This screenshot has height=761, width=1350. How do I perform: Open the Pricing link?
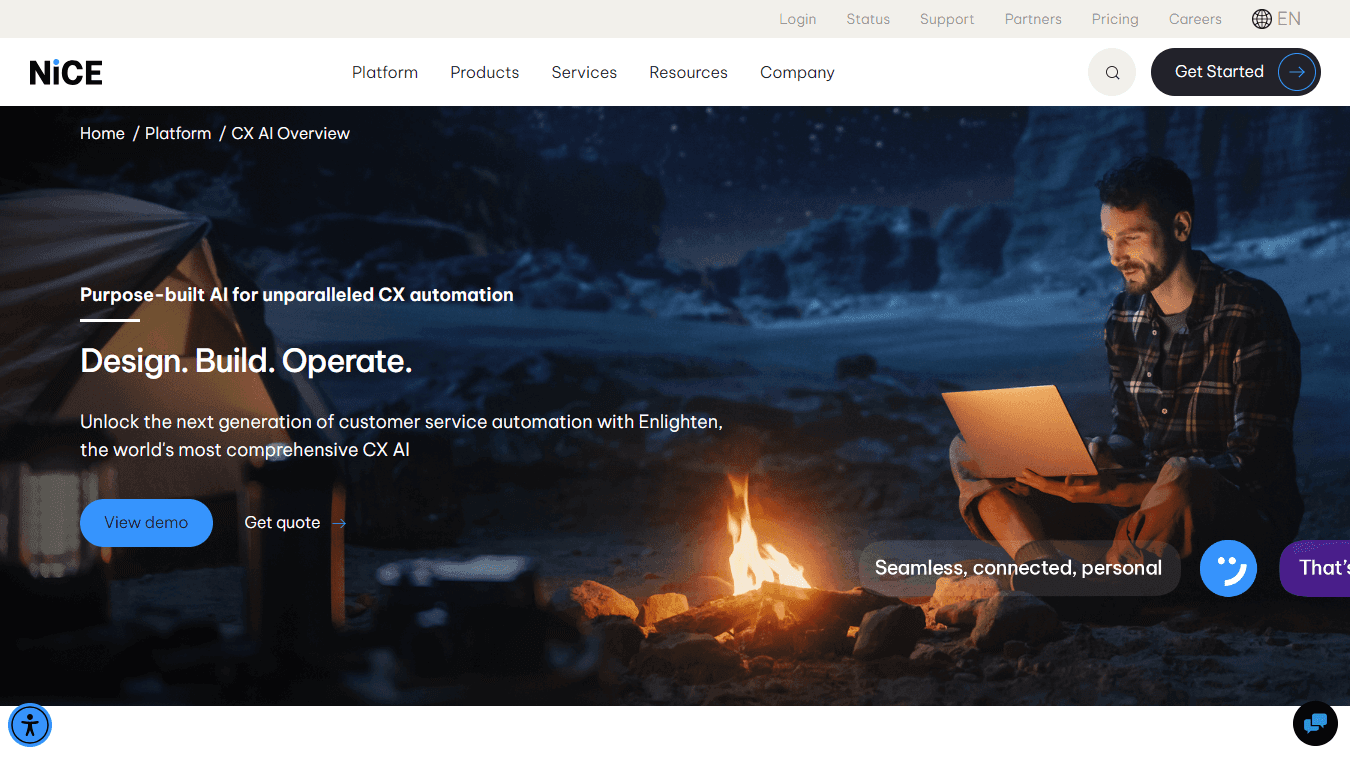pos(1115,19)
